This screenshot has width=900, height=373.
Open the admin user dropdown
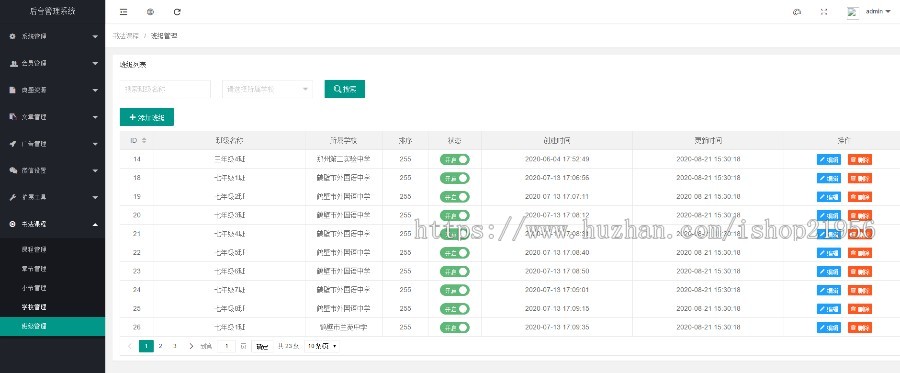click(x=878, y=11)
